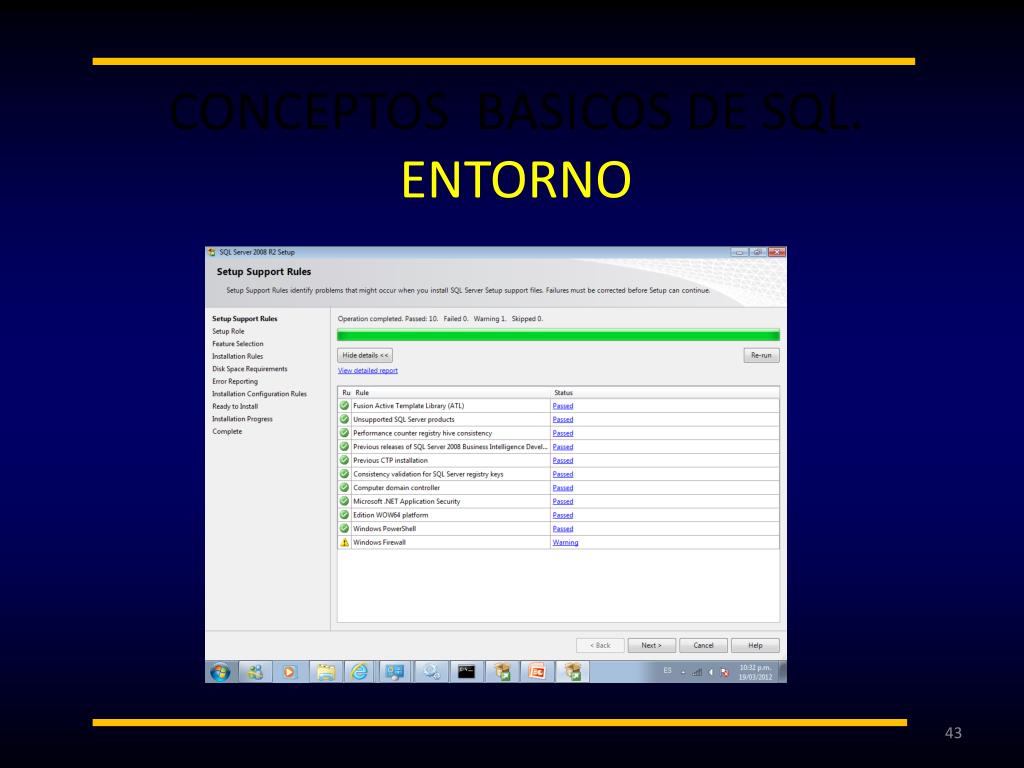Click Show desktop strip at taskbar end
1024x768 pixels.
(x=782, y=671)
